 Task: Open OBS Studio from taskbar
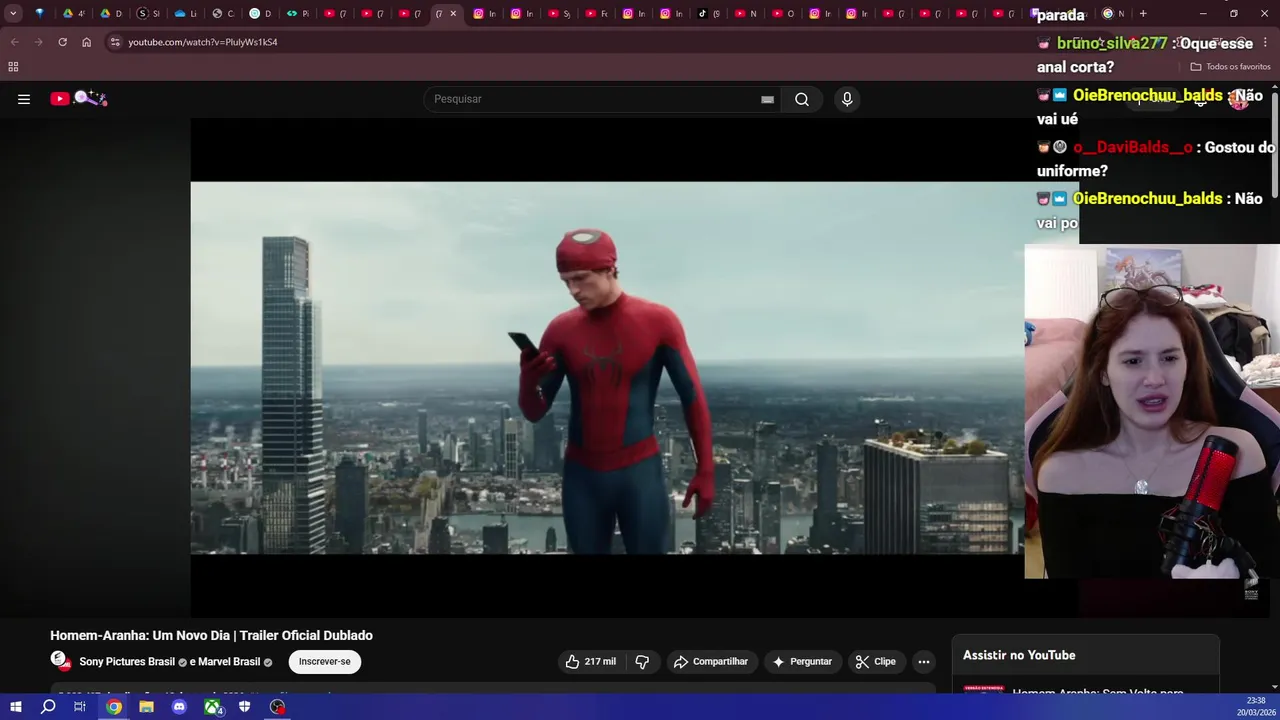click(277, 707)
